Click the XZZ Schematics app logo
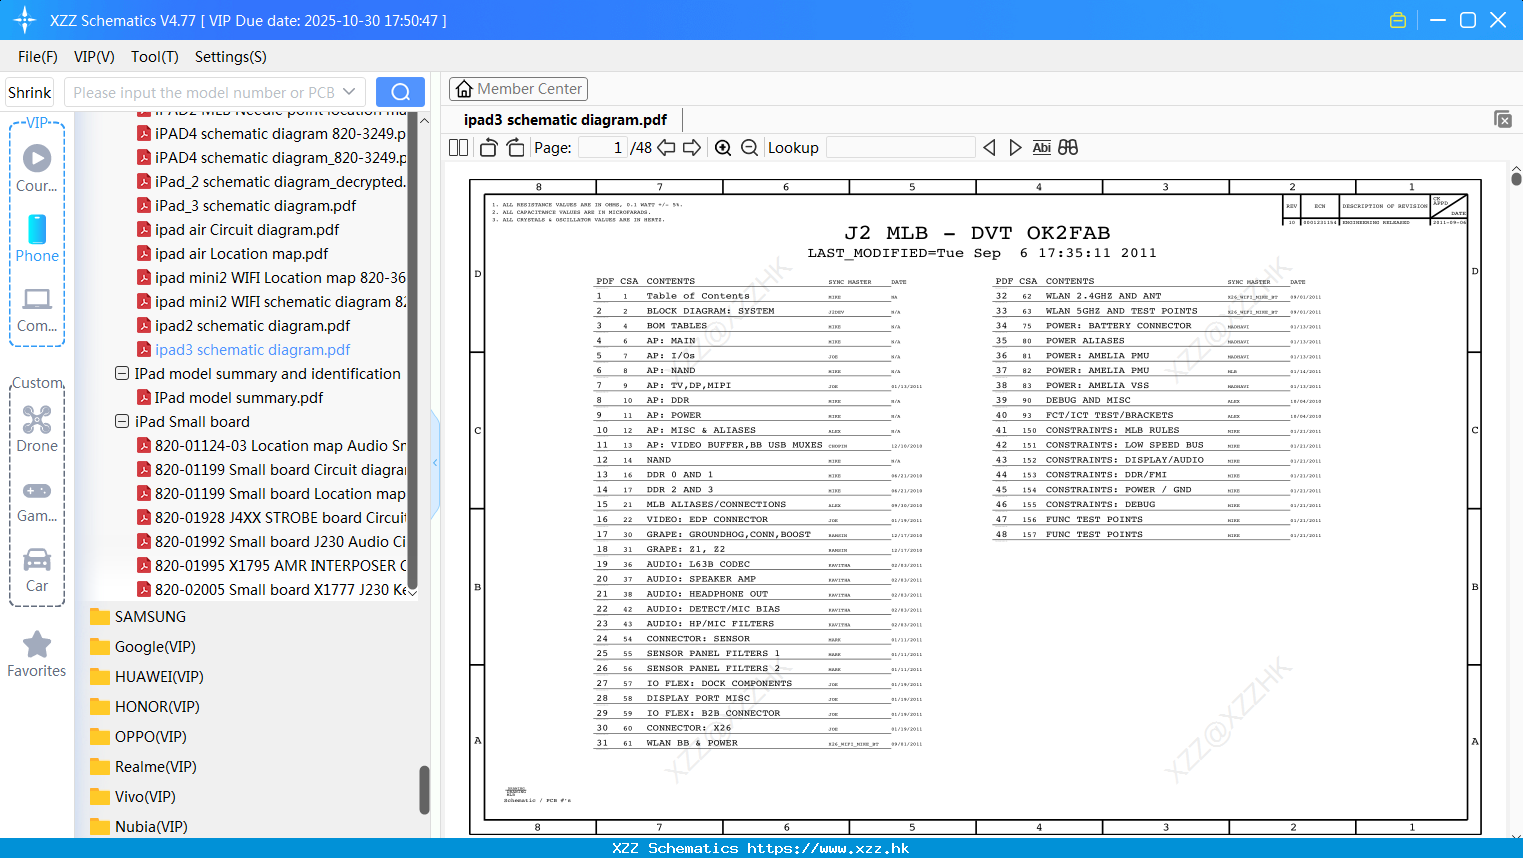 (x=24, y=20)
